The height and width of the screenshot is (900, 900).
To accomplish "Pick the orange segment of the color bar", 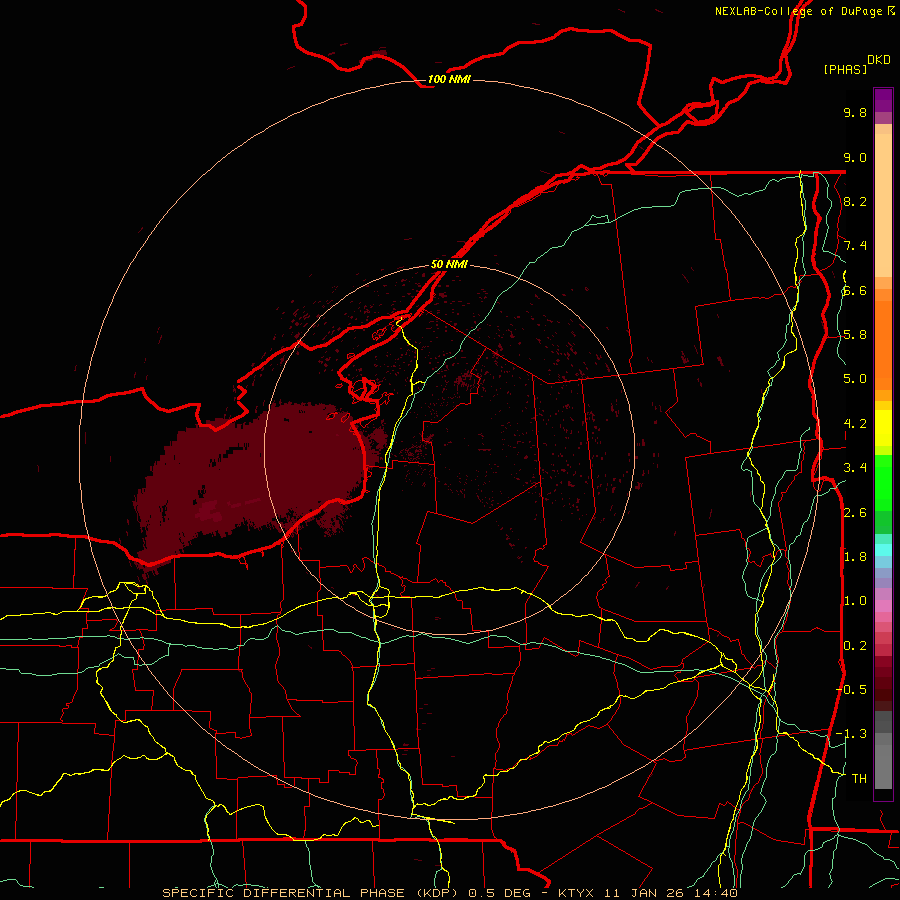I will pyautogui.click(x=883, y=346).
